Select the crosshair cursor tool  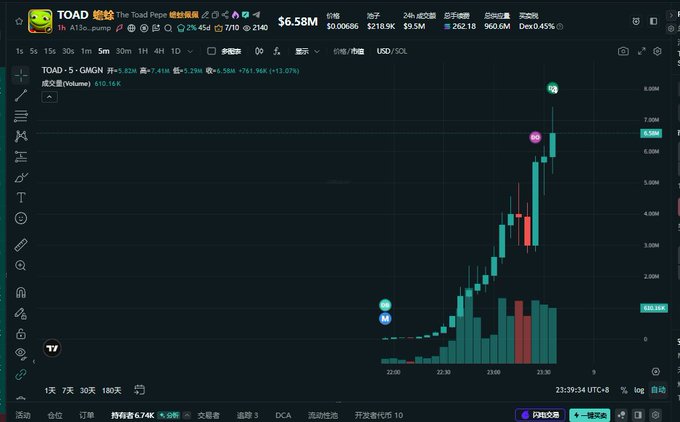21,75
